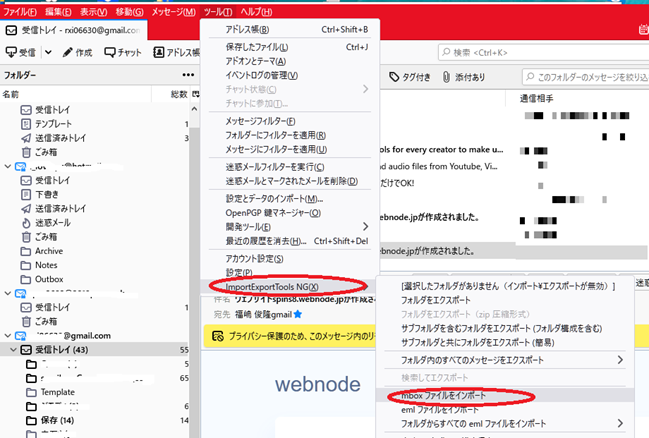
Task: Open the 保存 (14) folder
Action: point(57,420)
